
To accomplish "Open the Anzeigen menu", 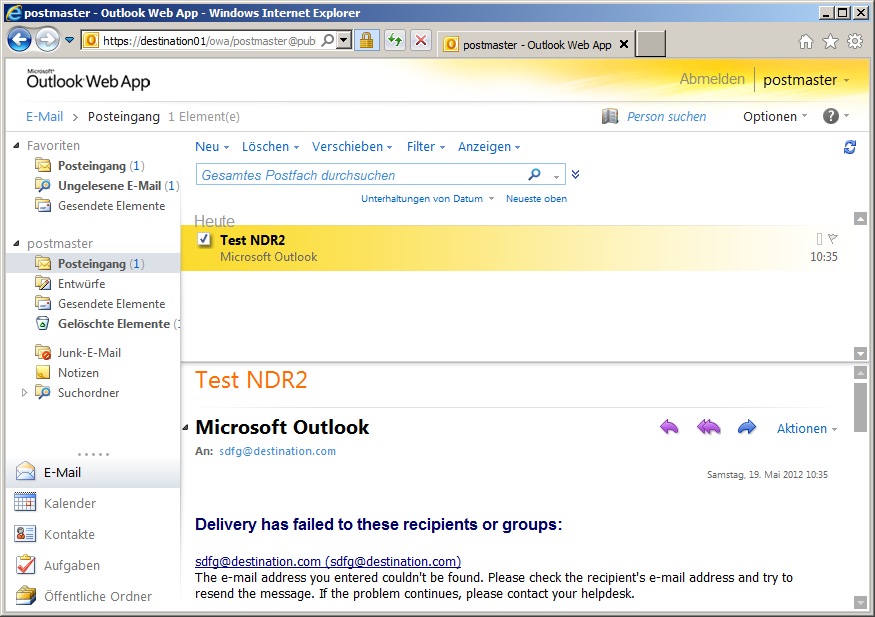I will [489, 147].
